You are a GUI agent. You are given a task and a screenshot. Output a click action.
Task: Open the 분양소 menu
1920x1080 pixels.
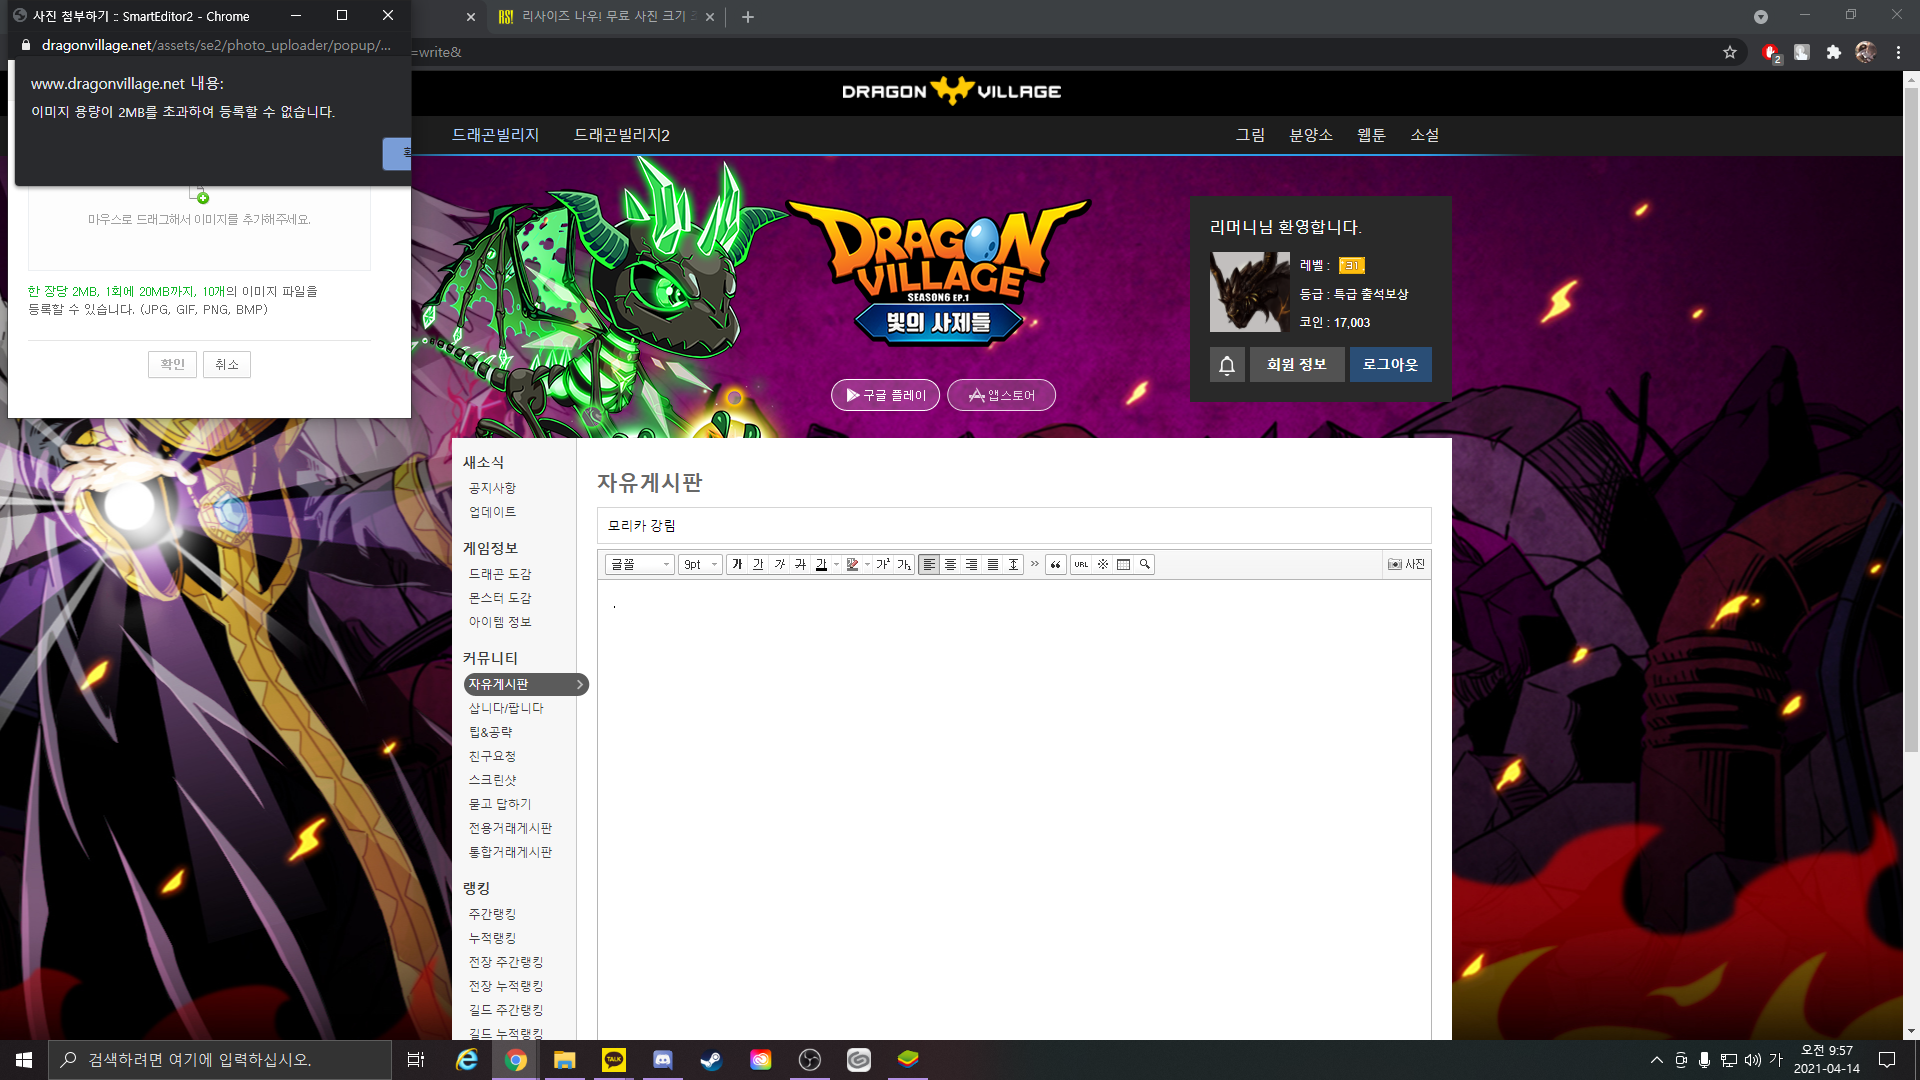pyautogui.click(x=1311, y=135)
